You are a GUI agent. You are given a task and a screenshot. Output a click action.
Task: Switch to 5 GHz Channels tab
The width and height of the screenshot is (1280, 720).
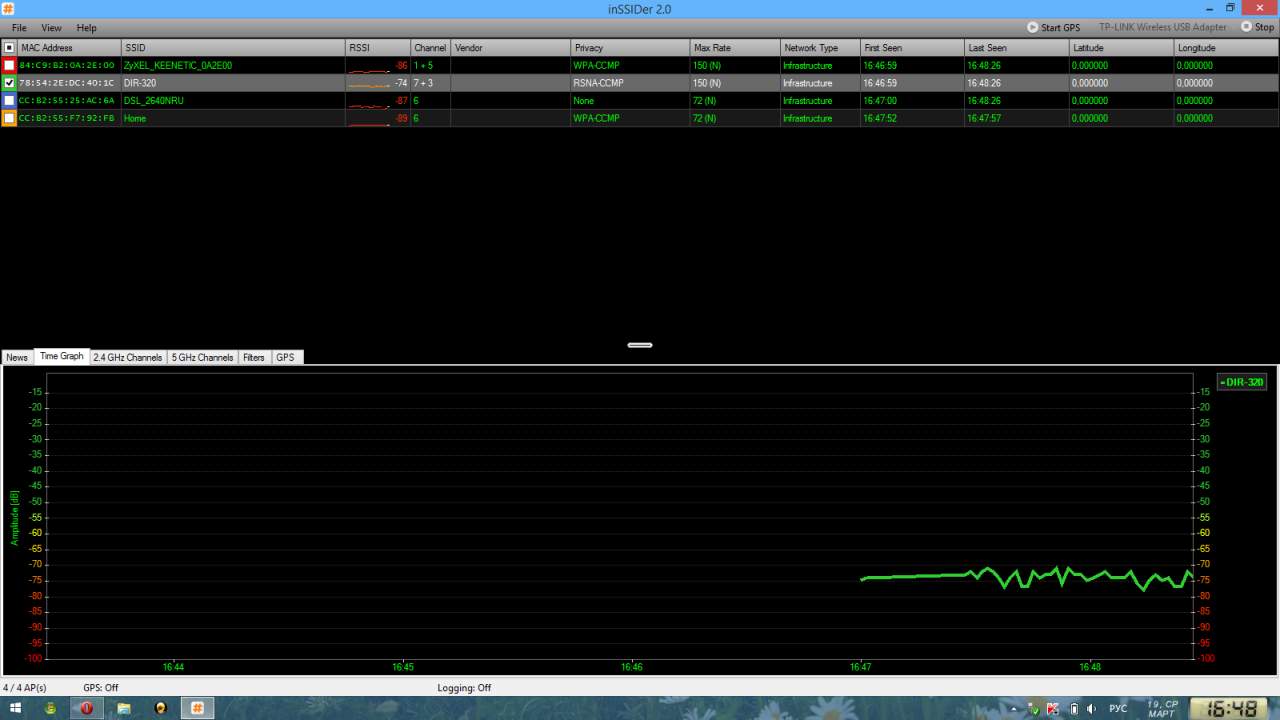click(202, 357)
